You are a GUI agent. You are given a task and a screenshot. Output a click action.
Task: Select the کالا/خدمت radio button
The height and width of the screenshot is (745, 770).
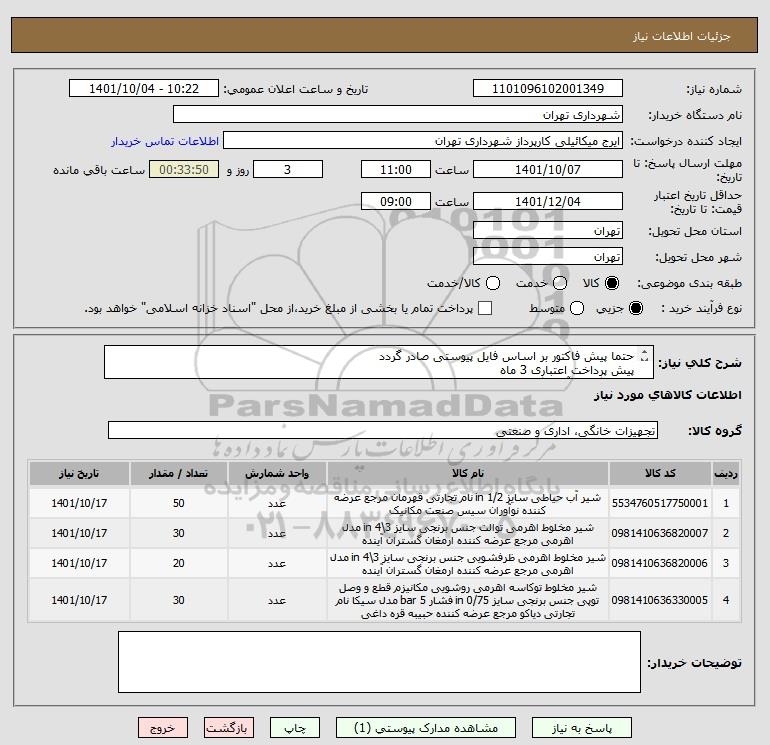tap(493, 283)
